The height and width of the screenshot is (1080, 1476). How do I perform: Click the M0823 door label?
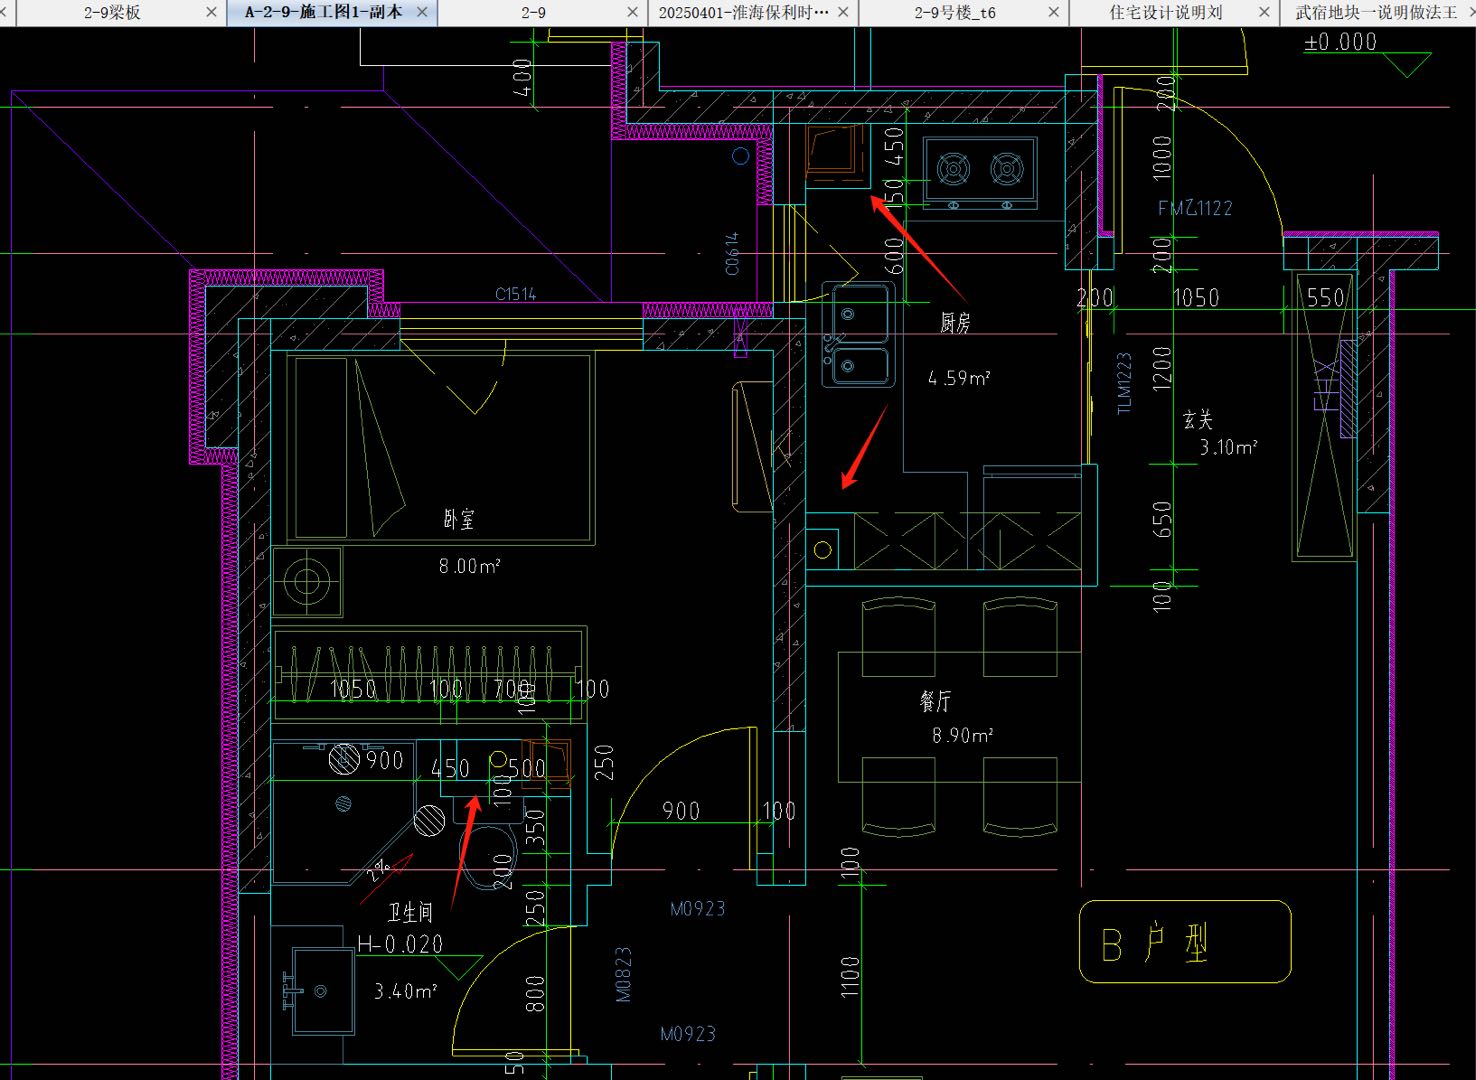click(623, 975)
